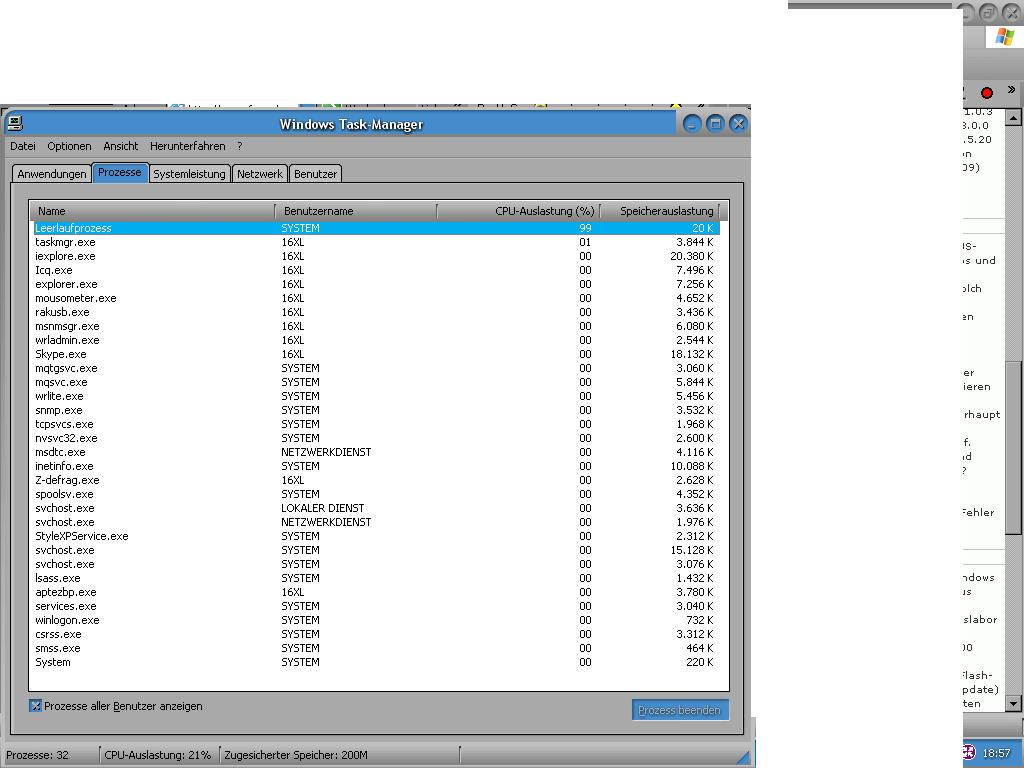
Task: Click the resize grip of Task-Manager
Action: pos(743,756)
